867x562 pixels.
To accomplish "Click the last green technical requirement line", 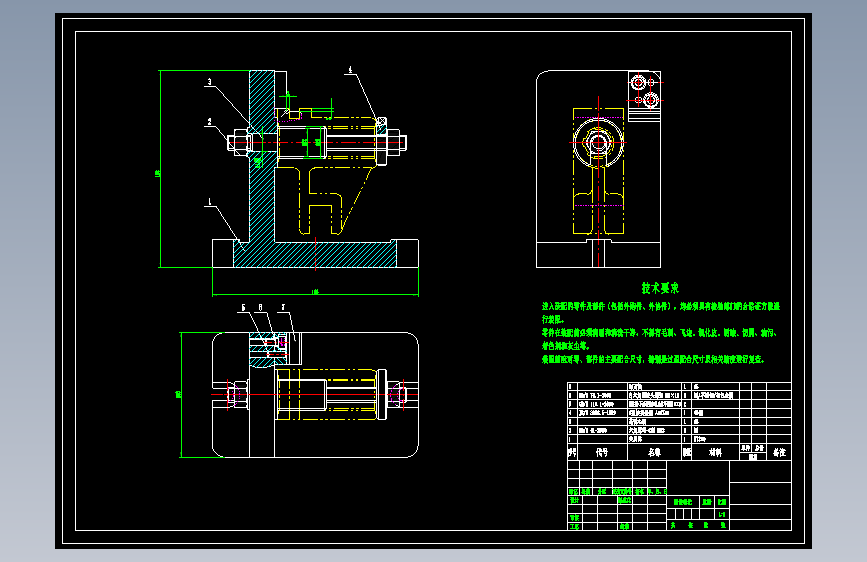I will (x=652, y=360).
